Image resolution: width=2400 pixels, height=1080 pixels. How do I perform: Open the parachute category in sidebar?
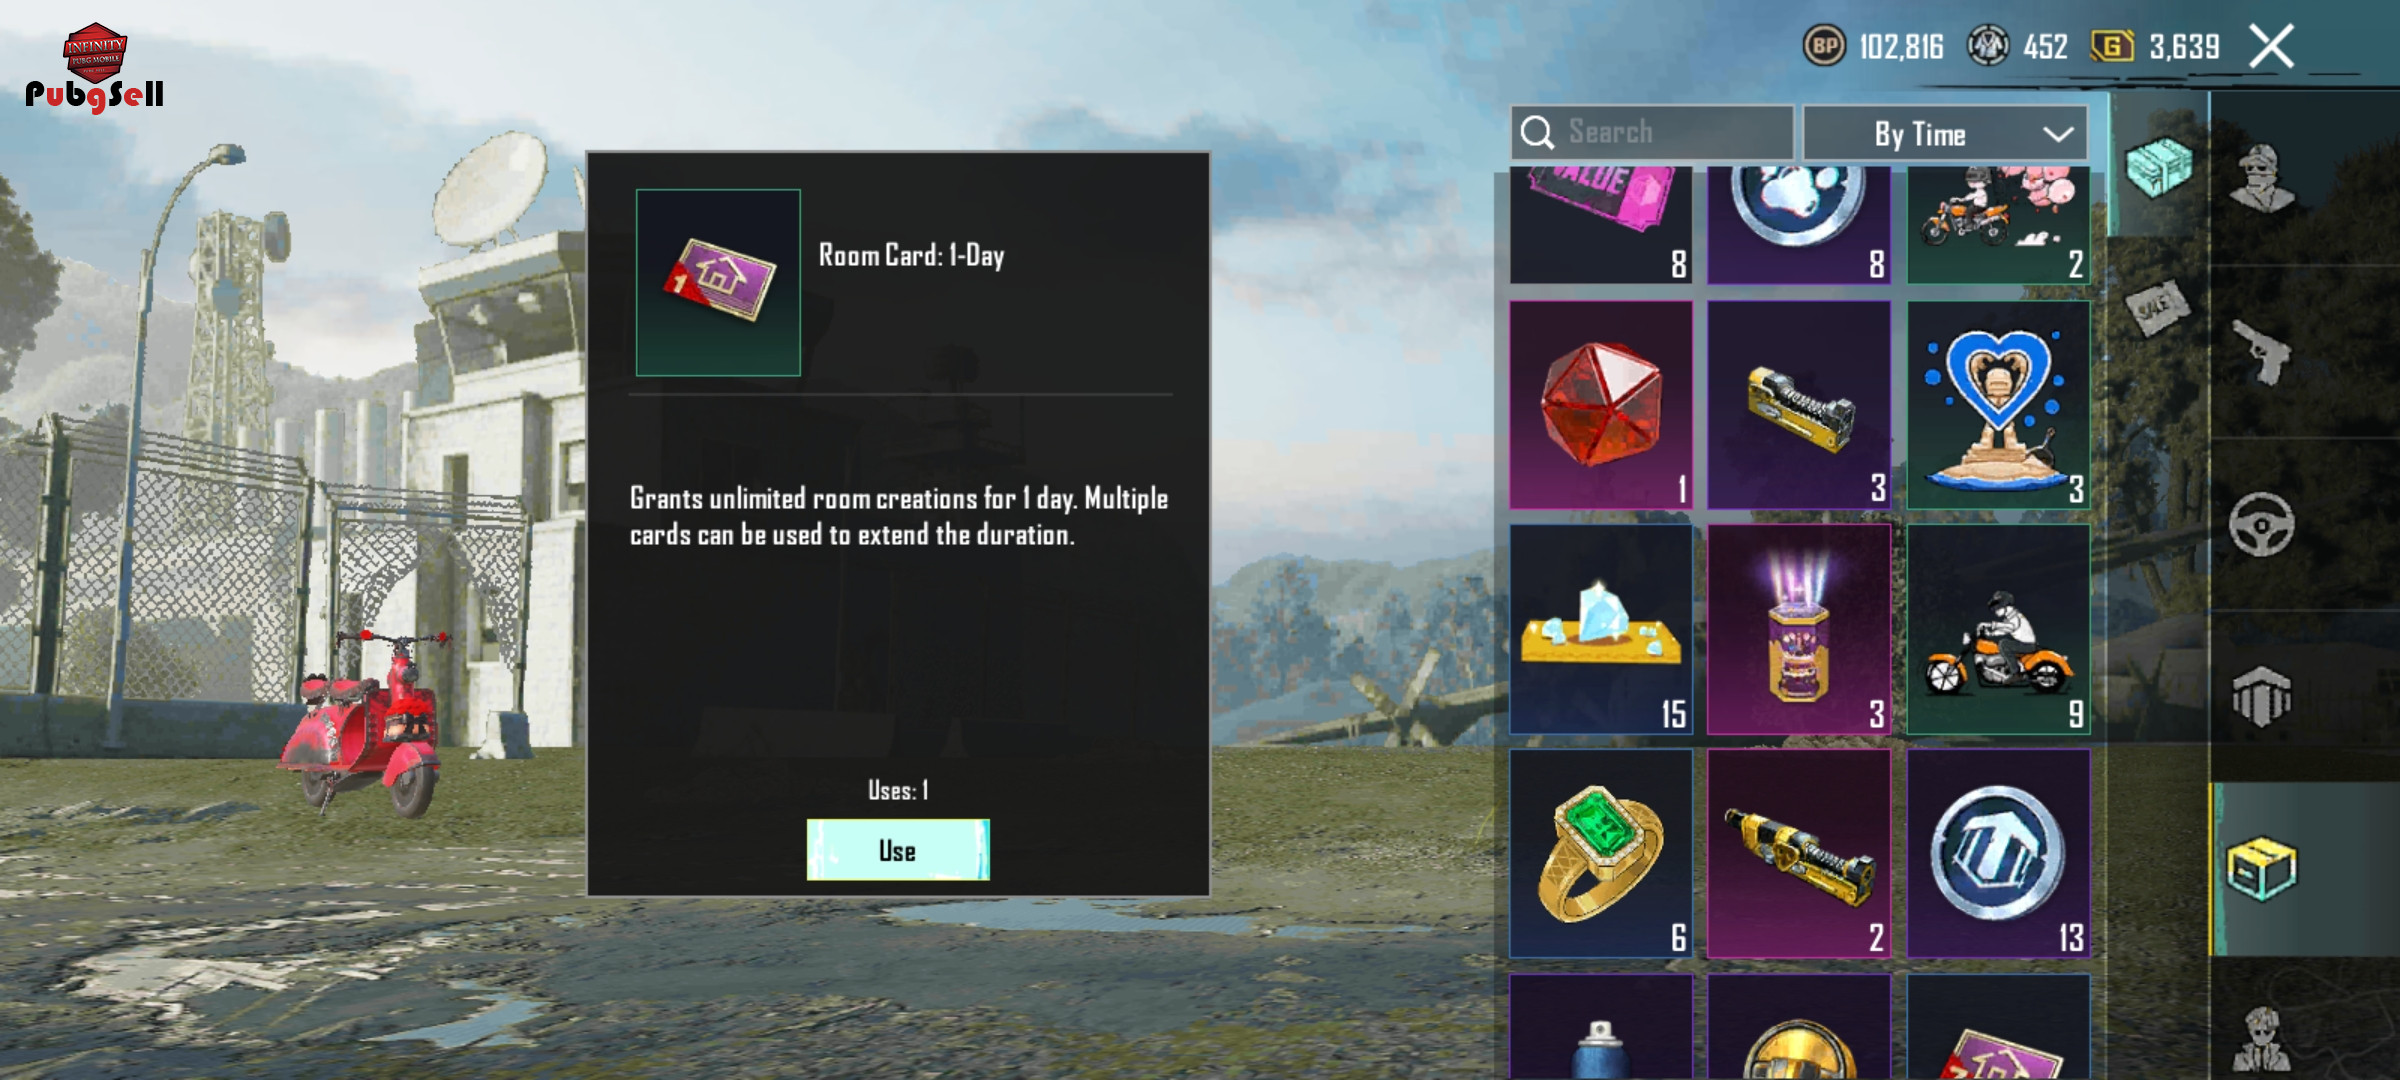click(2262, 697)
